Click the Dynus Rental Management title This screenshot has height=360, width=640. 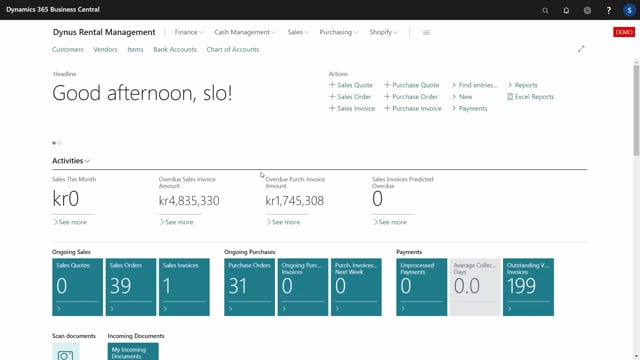[104, 32]
